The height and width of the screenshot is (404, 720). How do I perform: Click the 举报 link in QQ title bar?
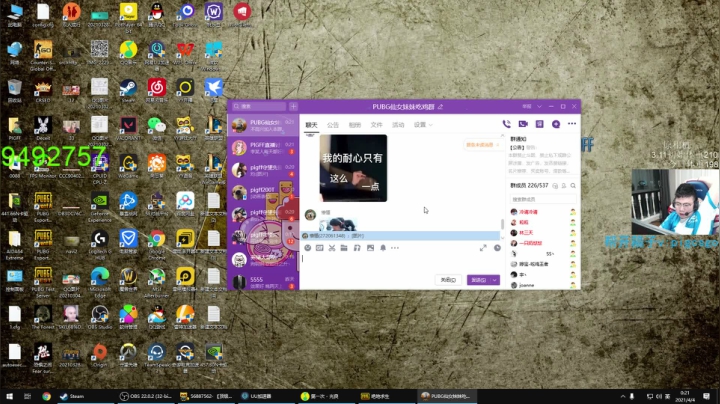[x=527, y=107]
